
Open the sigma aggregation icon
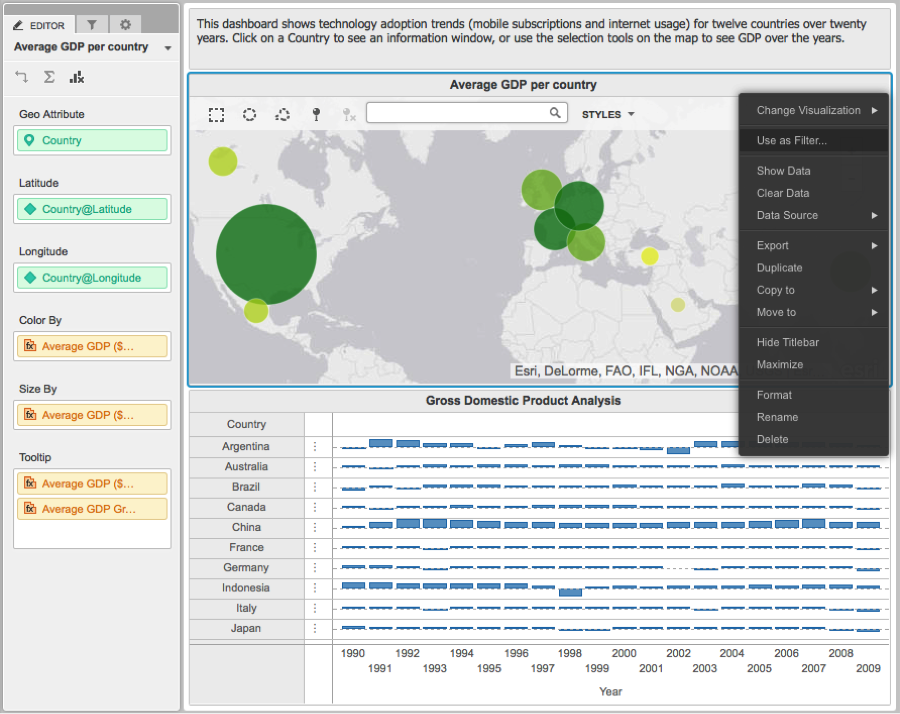(49, 76)
